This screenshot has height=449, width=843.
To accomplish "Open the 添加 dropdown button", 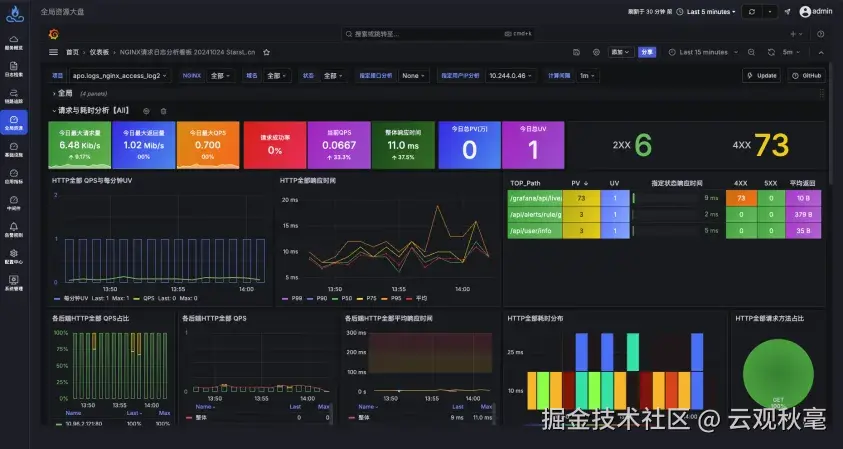I will point(619,52).
